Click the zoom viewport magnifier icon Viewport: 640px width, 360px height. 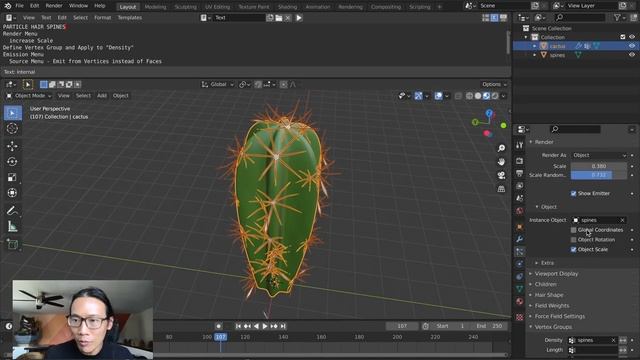tap(501, 148)
